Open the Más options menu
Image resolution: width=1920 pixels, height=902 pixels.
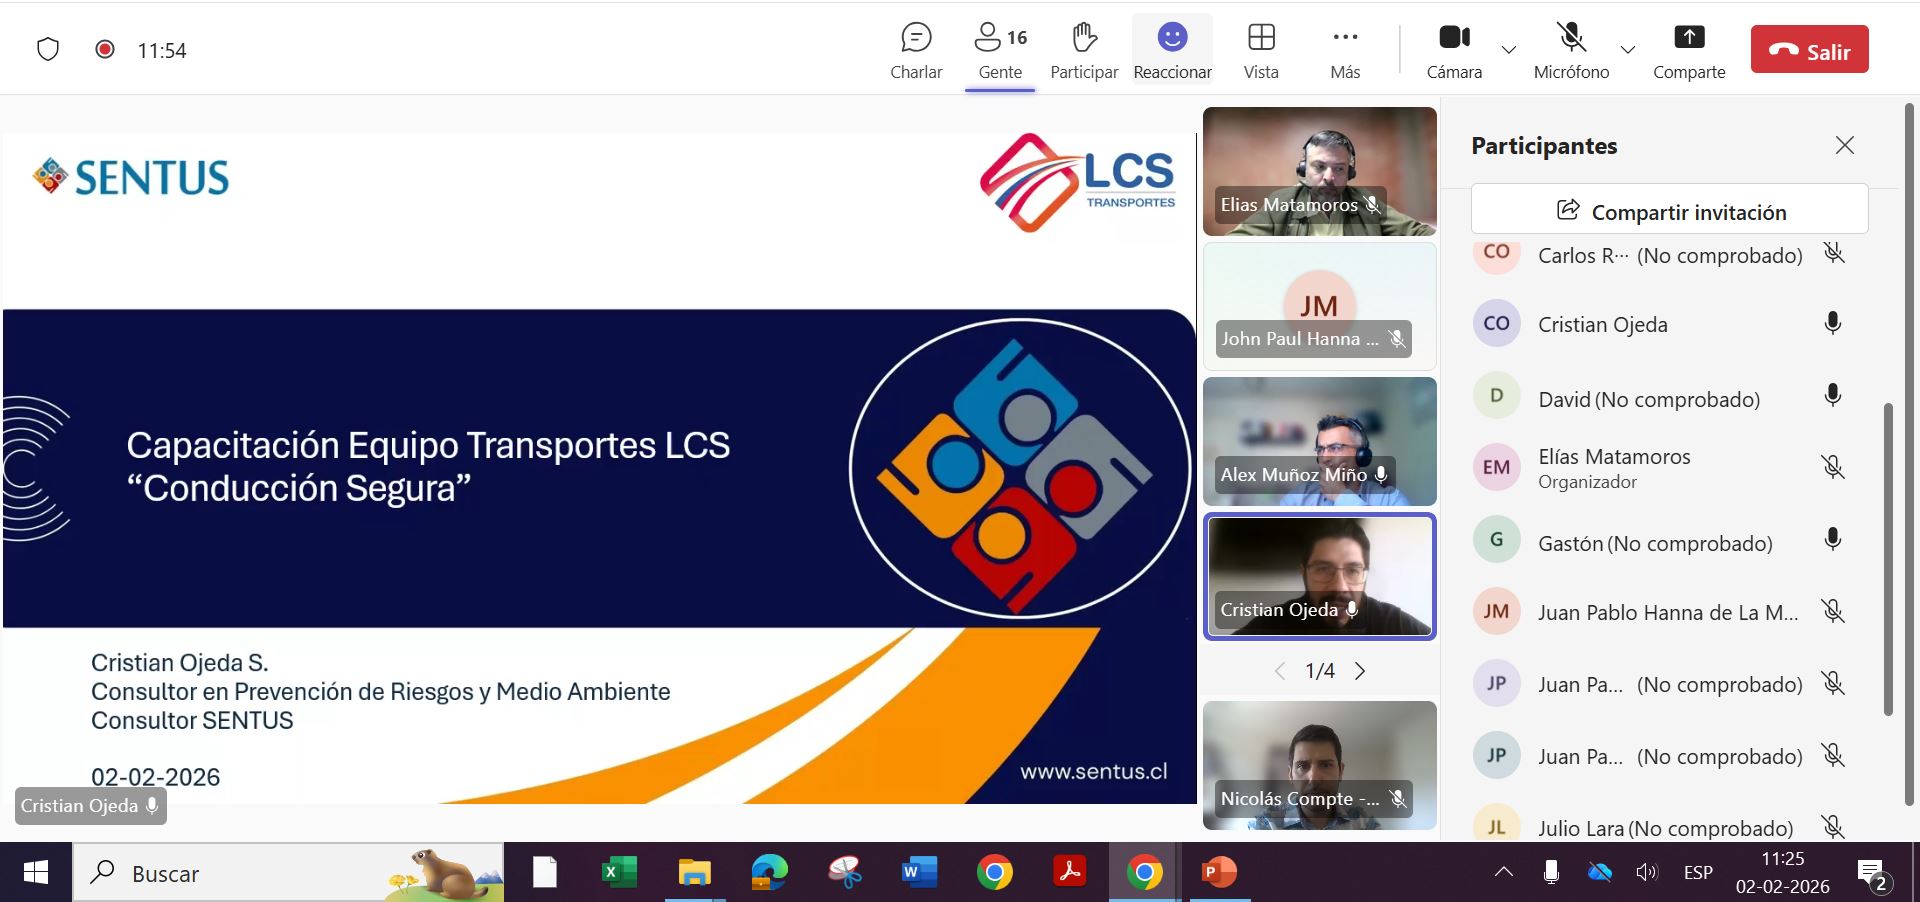(1344, 48)
